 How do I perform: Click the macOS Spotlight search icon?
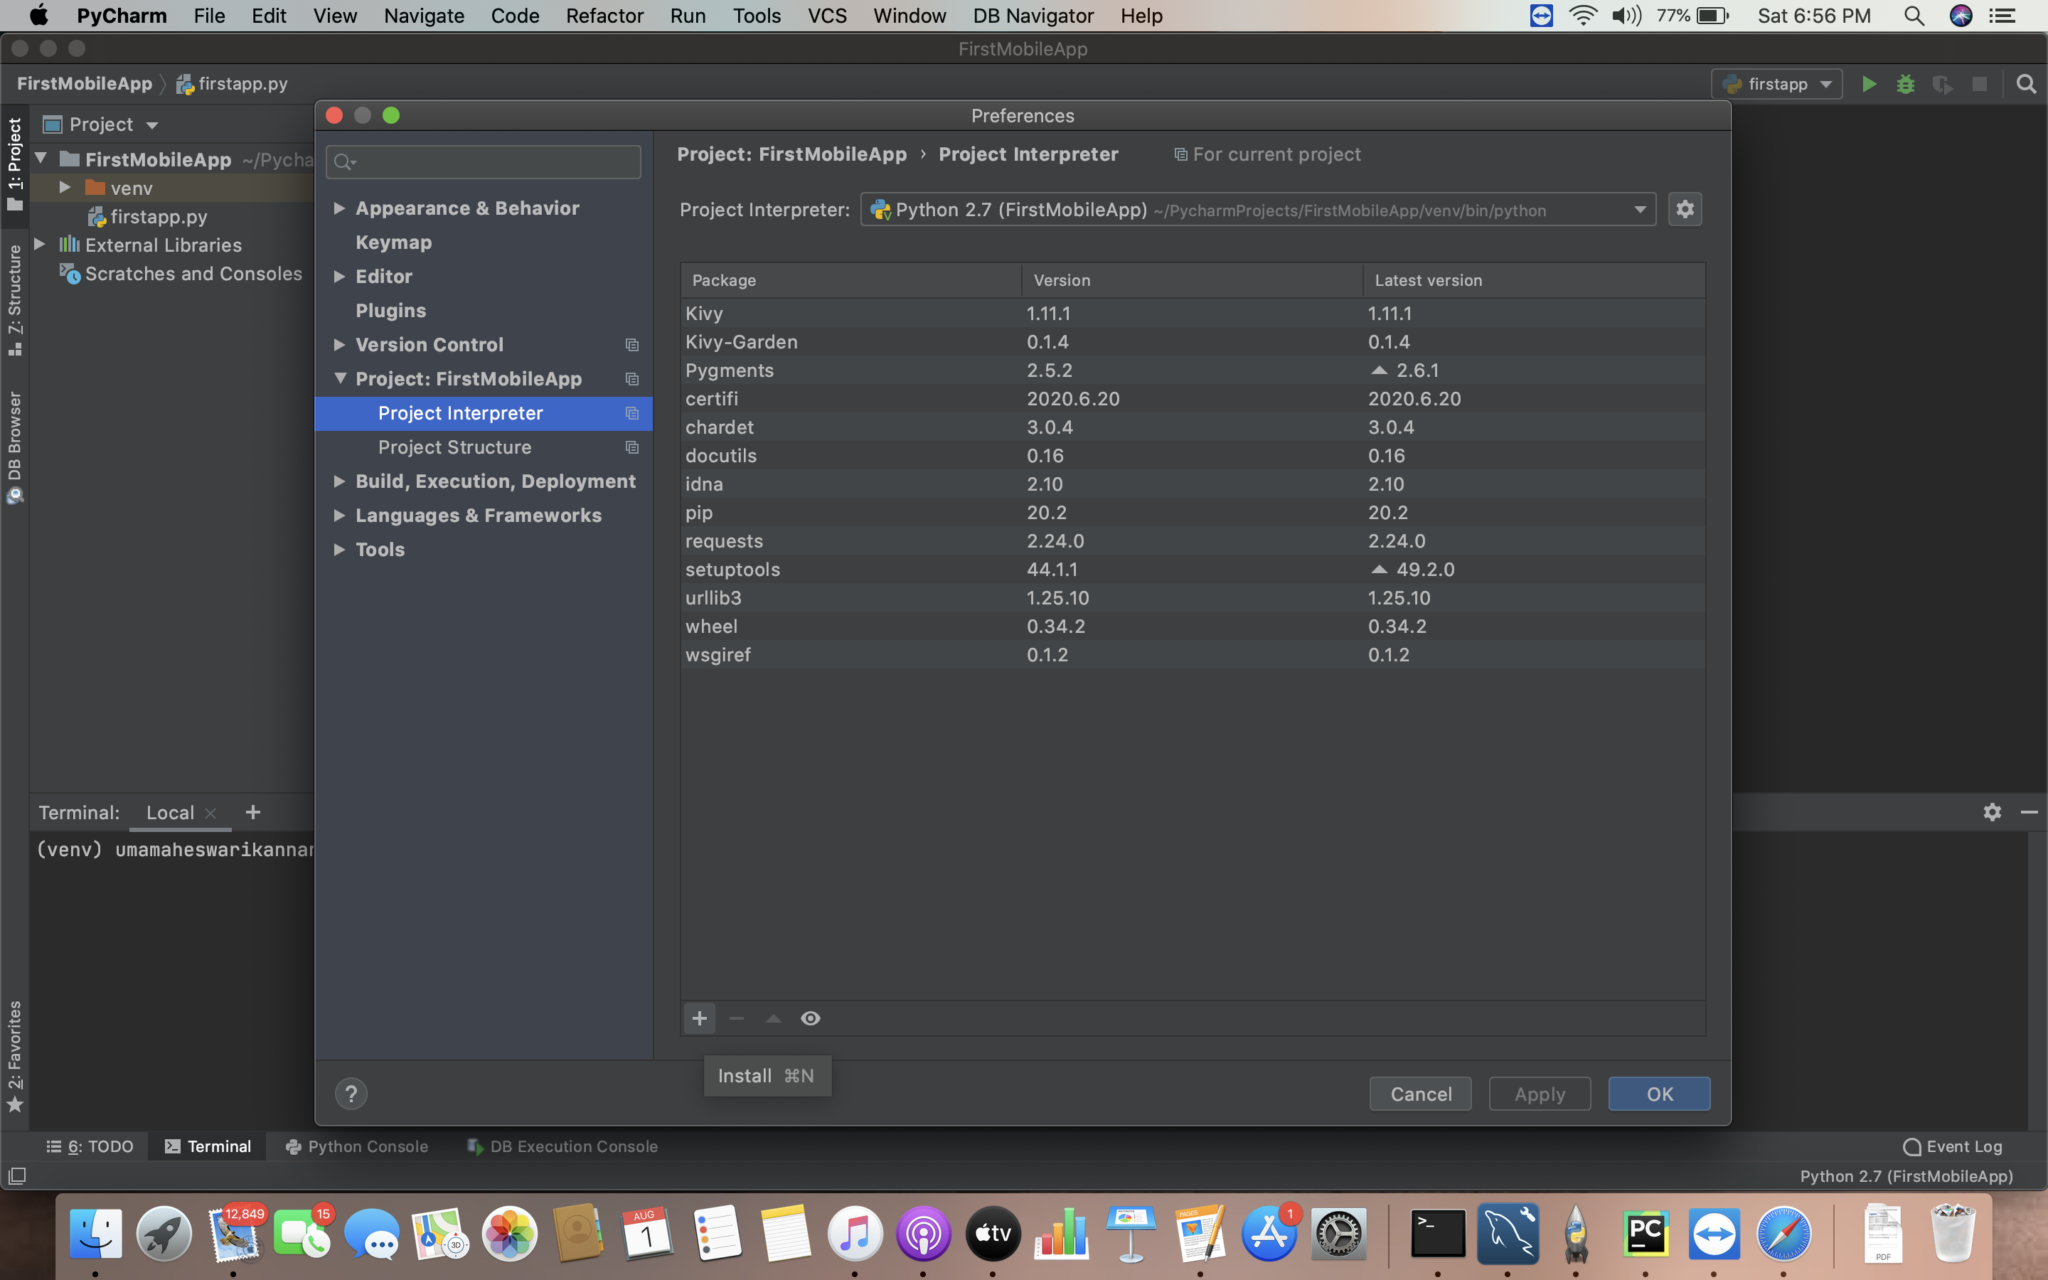[x=1913, y=16]
